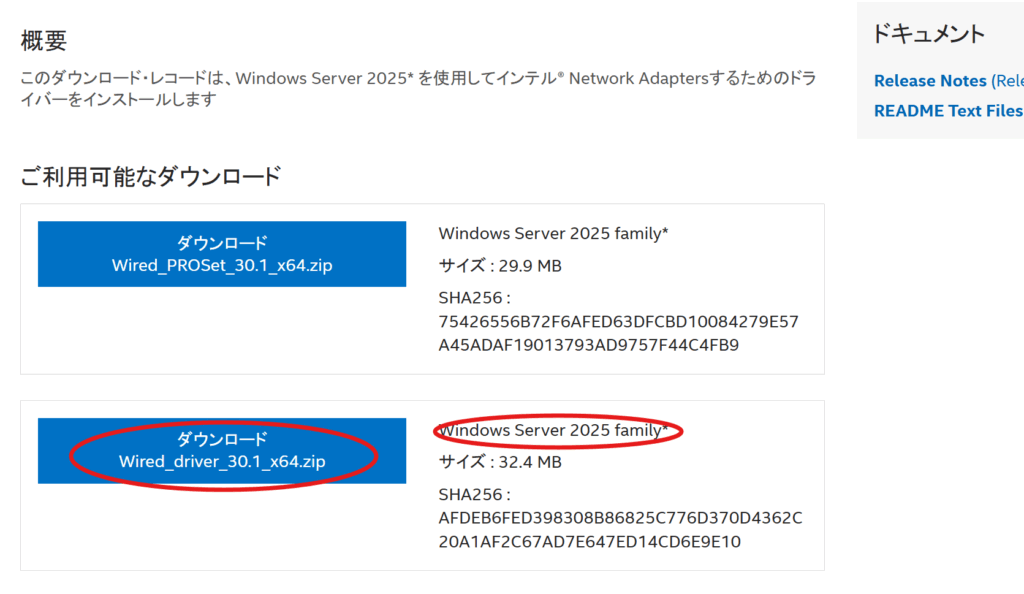Click 'Network Adapters' in the overview paragraph
The height and width of the screenshot is (594, 1024).
click(638, 78)
